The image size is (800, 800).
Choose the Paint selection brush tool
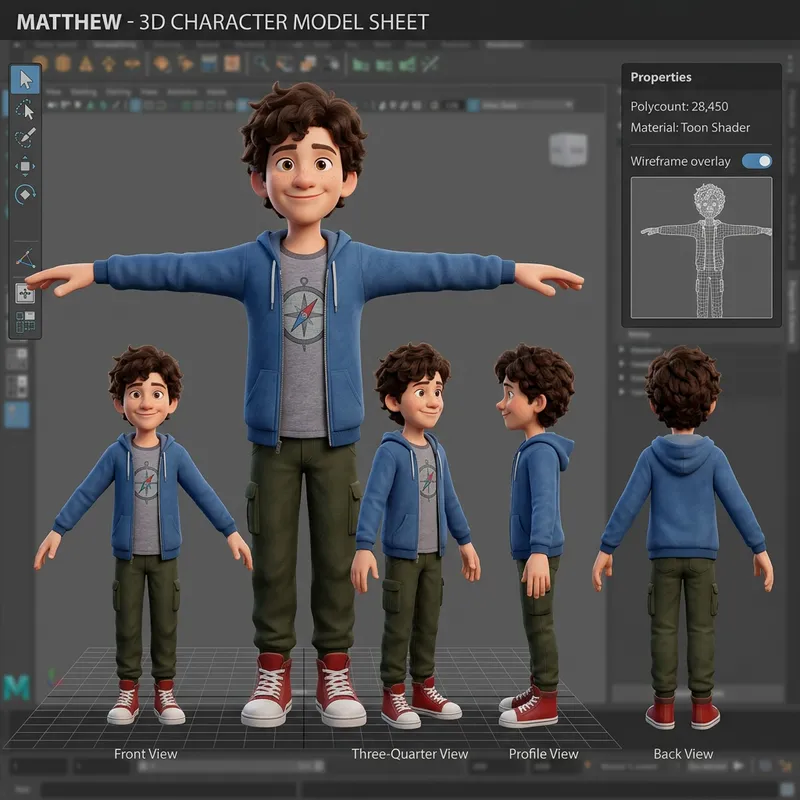25,138
